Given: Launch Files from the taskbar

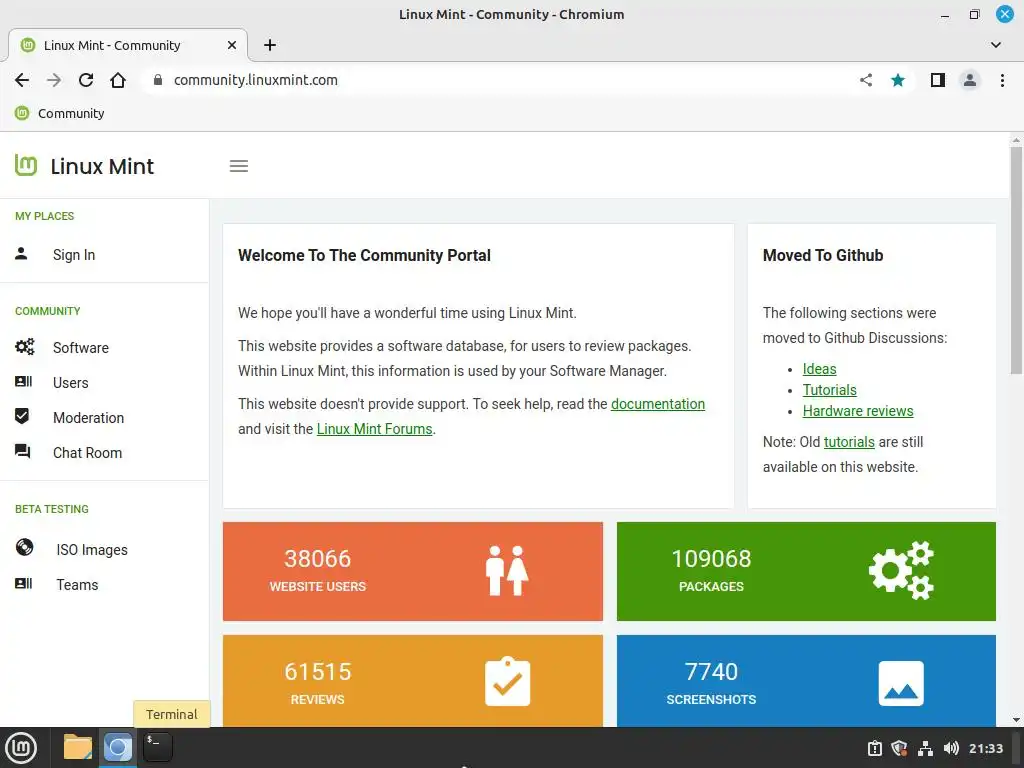Looking at the screenshot, I should [78, 748].
